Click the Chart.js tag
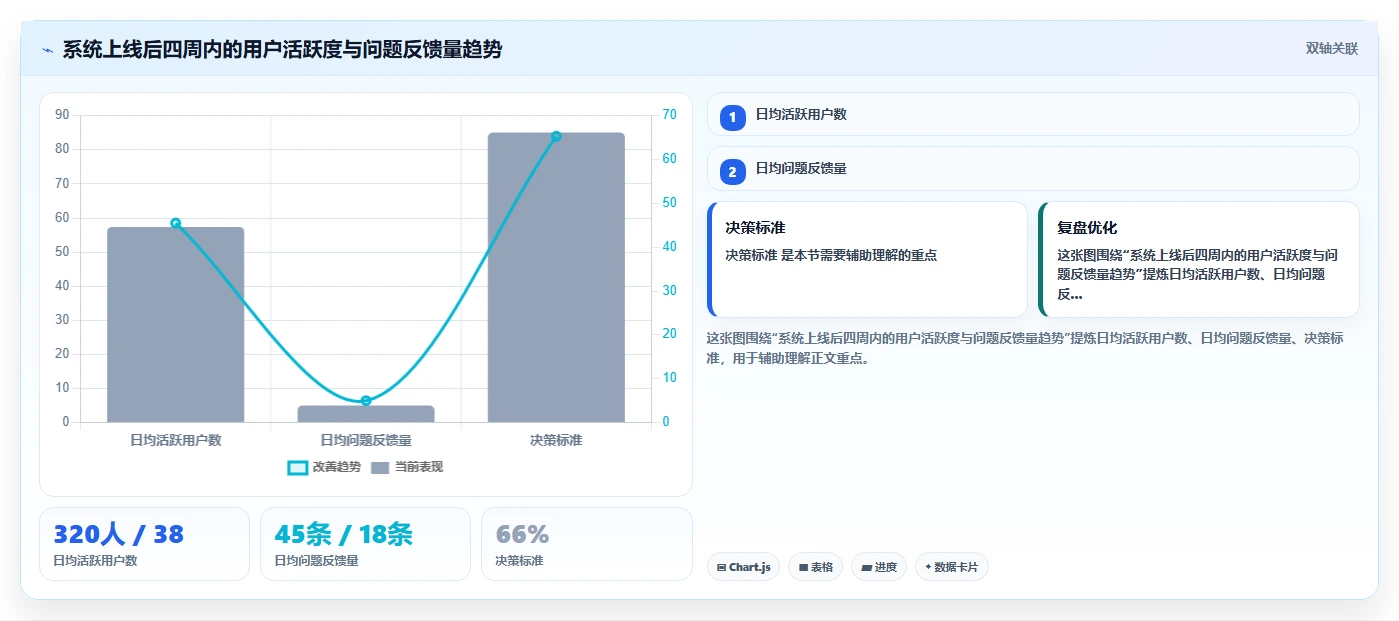This screenshot has width=1399, height=621. click(743, 567)
